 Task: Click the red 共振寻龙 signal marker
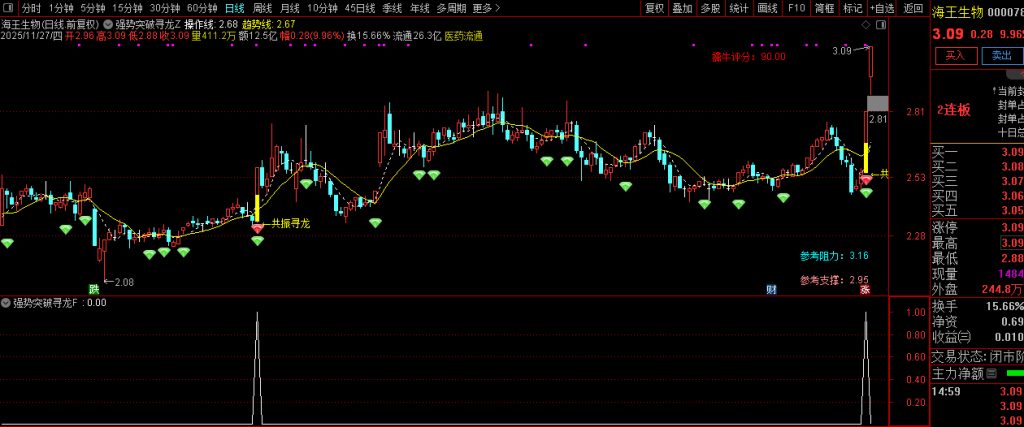tap(258, 227)
